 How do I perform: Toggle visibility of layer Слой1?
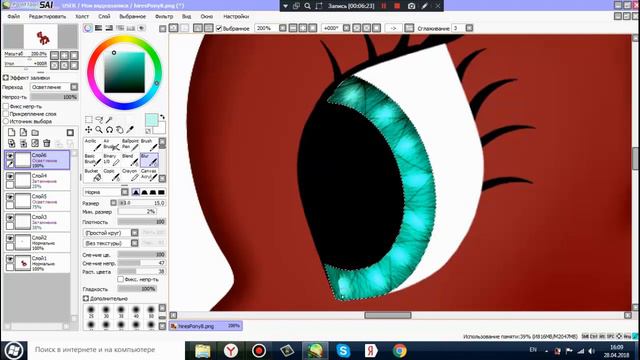click(x=10, y=259)
